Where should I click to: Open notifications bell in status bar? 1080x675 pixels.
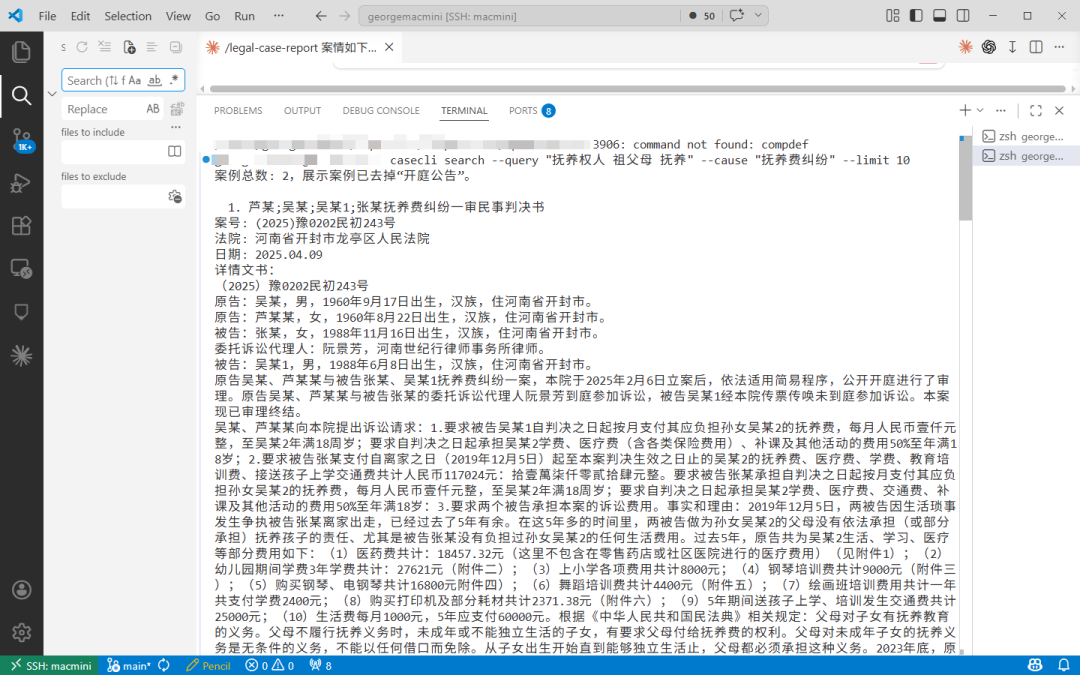coord(1064,665)
